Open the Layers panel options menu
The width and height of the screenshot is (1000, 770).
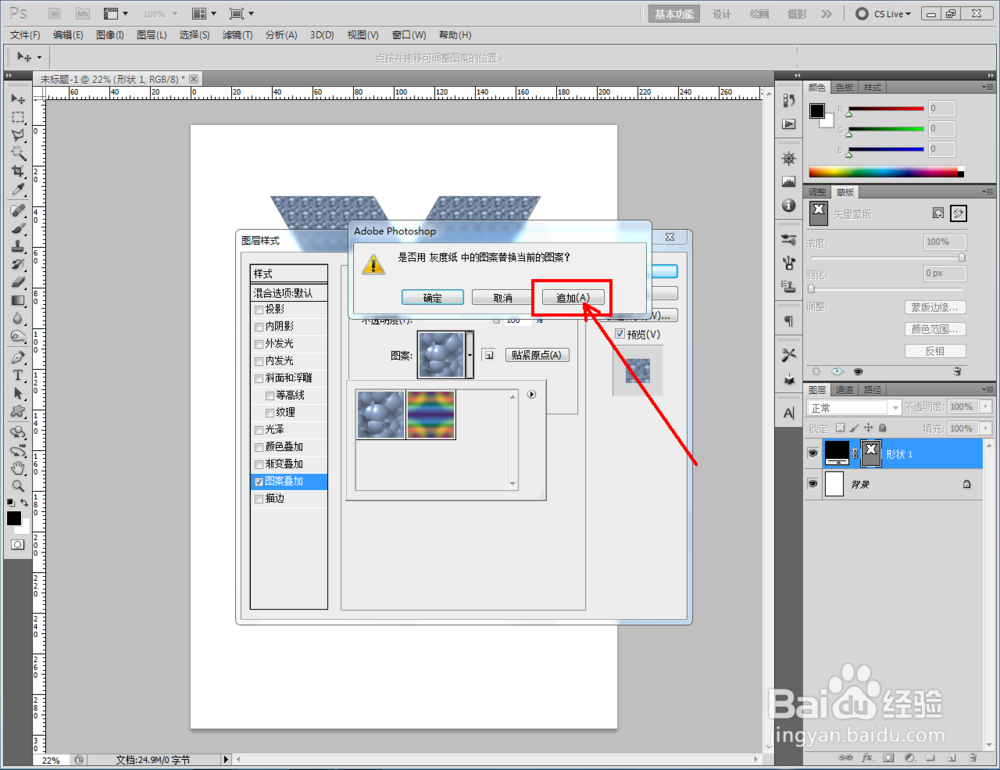(987, 389)
